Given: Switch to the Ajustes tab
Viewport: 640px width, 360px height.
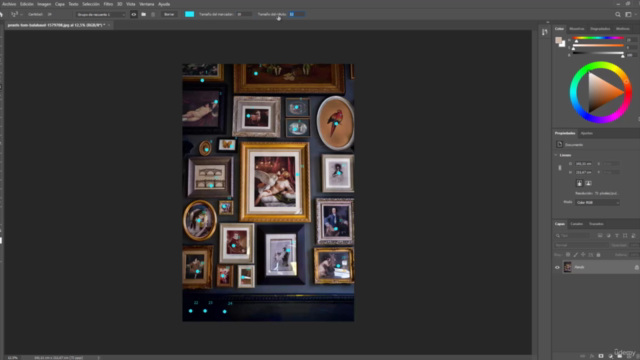Looking at the screenshot, I should coord(587,133).
